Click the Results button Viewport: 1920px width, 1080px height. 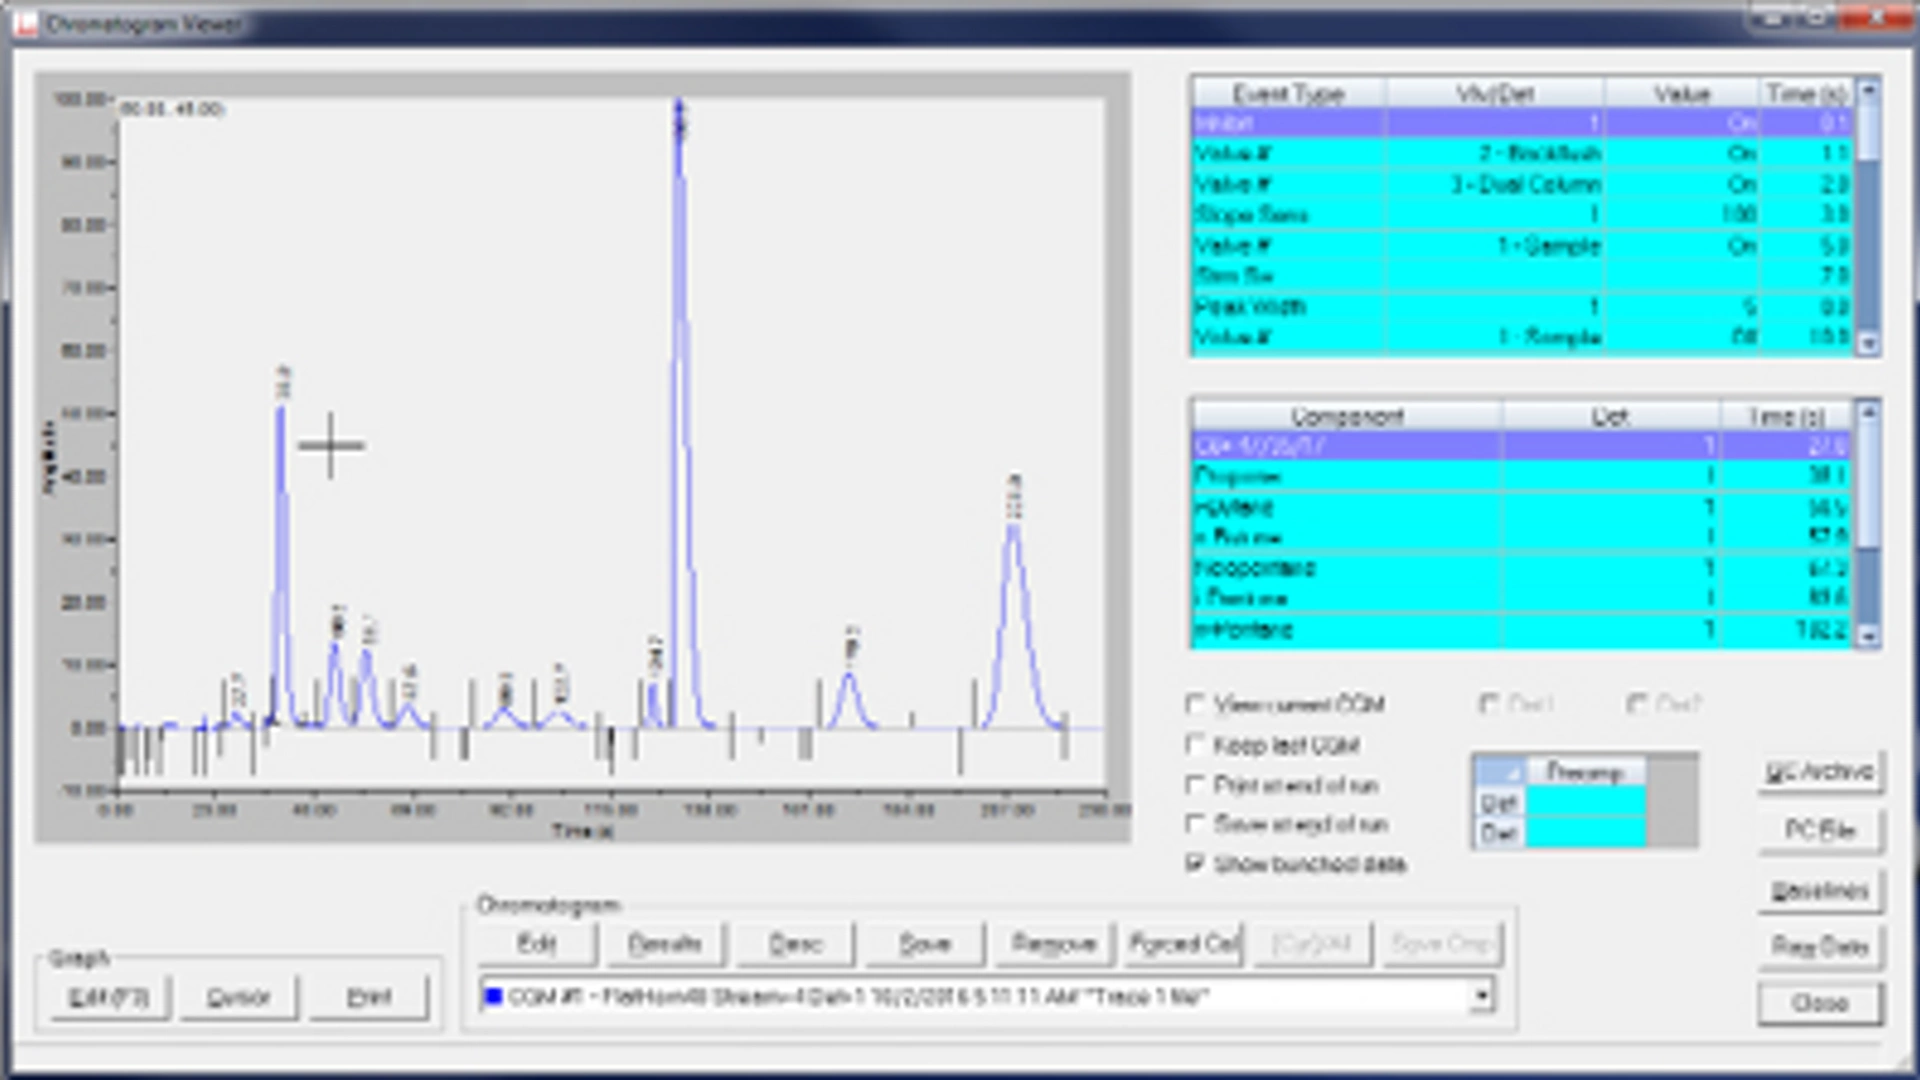pos(667,944)
